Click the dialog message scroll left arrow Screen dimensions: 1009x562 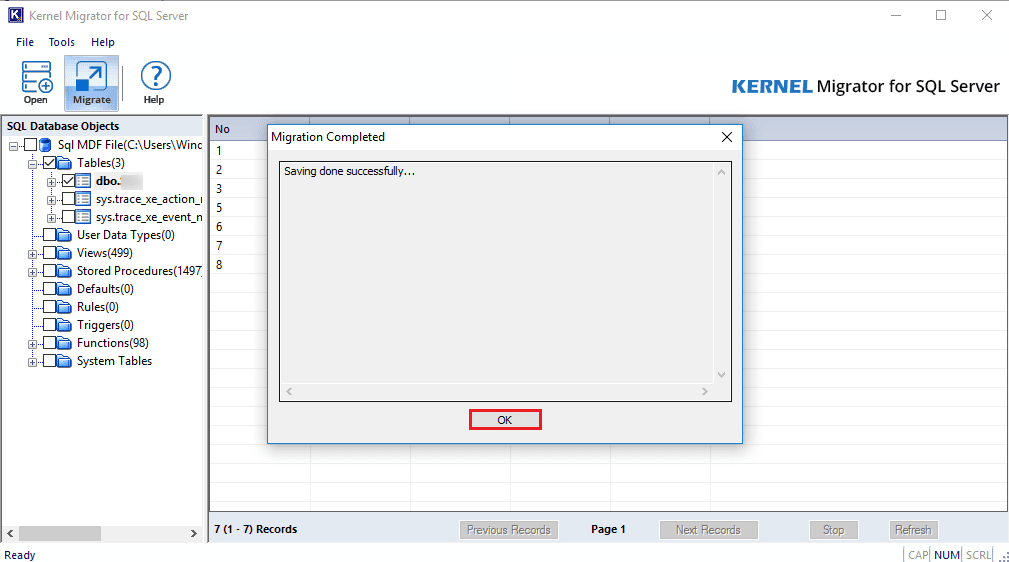tap(290, 391)
